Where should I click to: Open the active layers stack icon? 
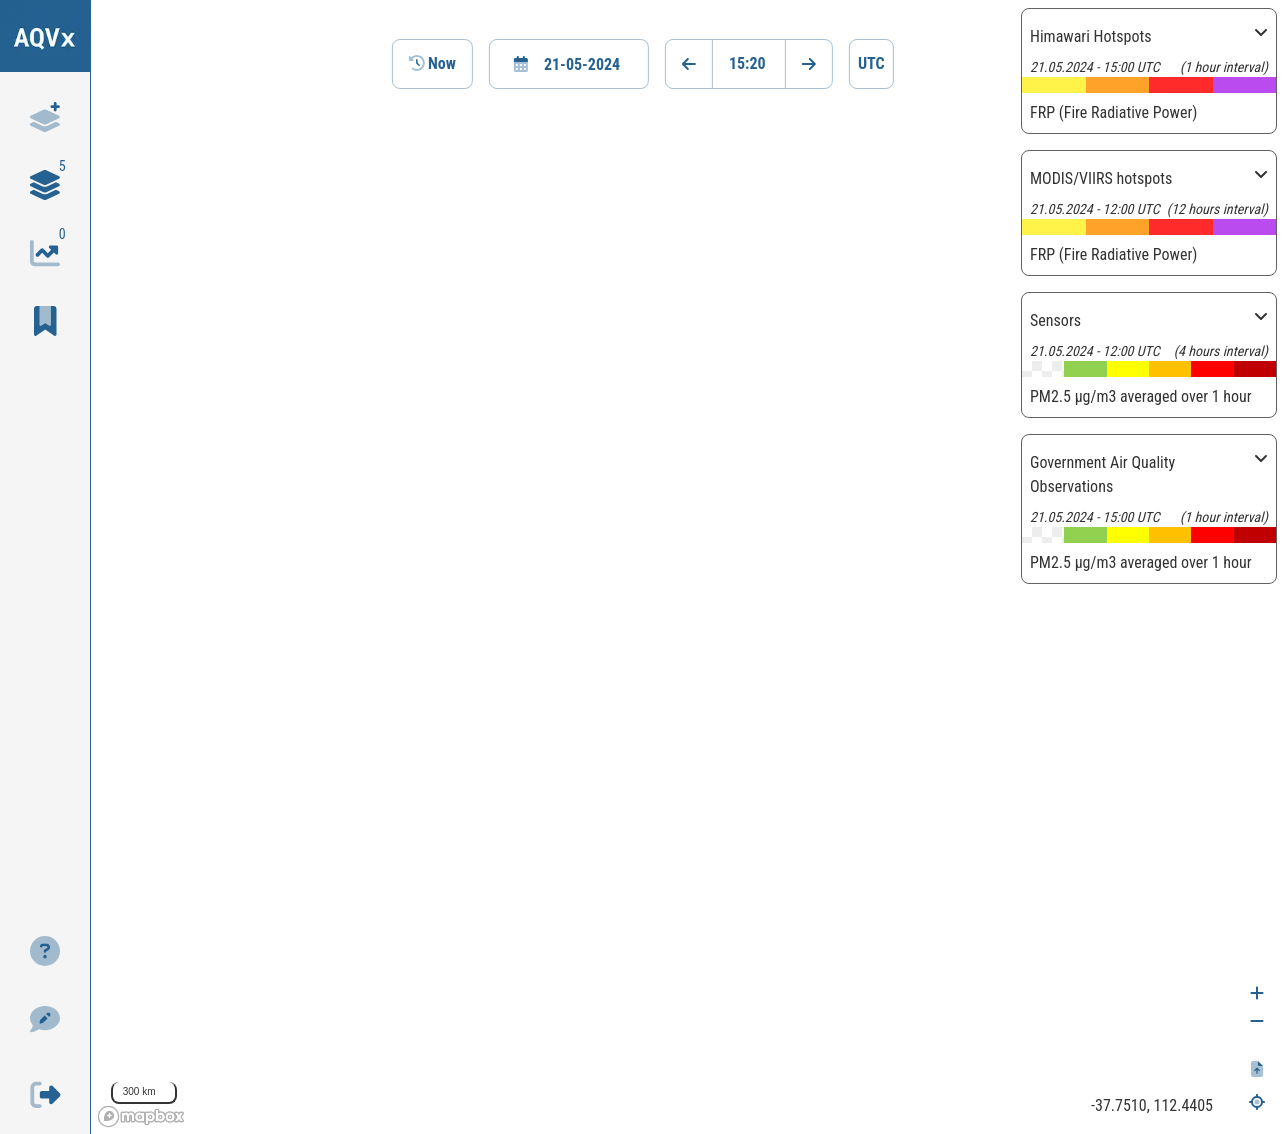[x=45, y=185]
